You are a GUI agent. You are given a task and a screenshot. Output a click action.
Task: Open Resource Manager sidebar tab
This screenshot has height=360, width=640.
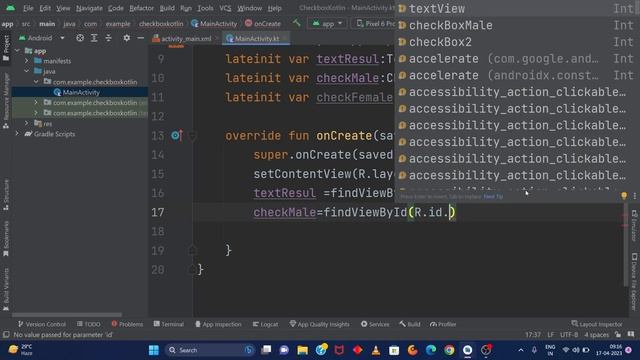coord(6,100)
